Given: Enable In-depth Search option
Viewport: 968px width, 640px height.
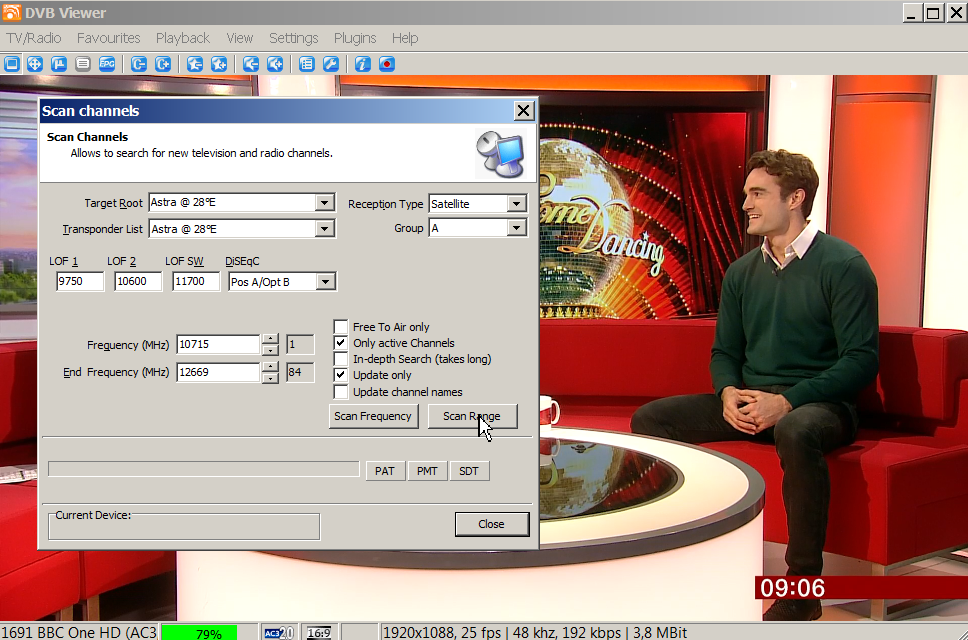Looking at the screenshot, I should point(341,359).
